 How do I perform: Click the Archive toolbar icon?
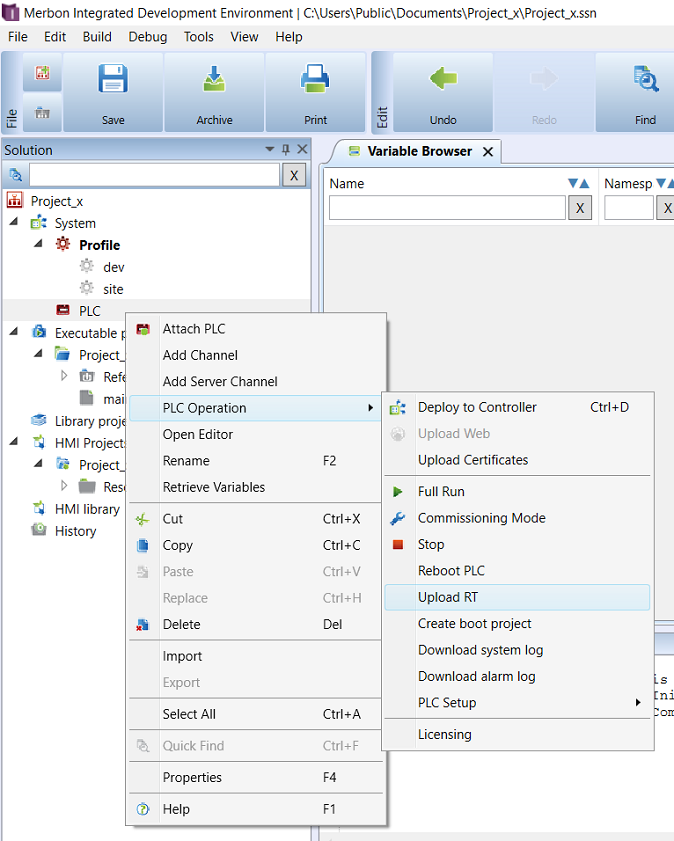[x=214, y=79]
